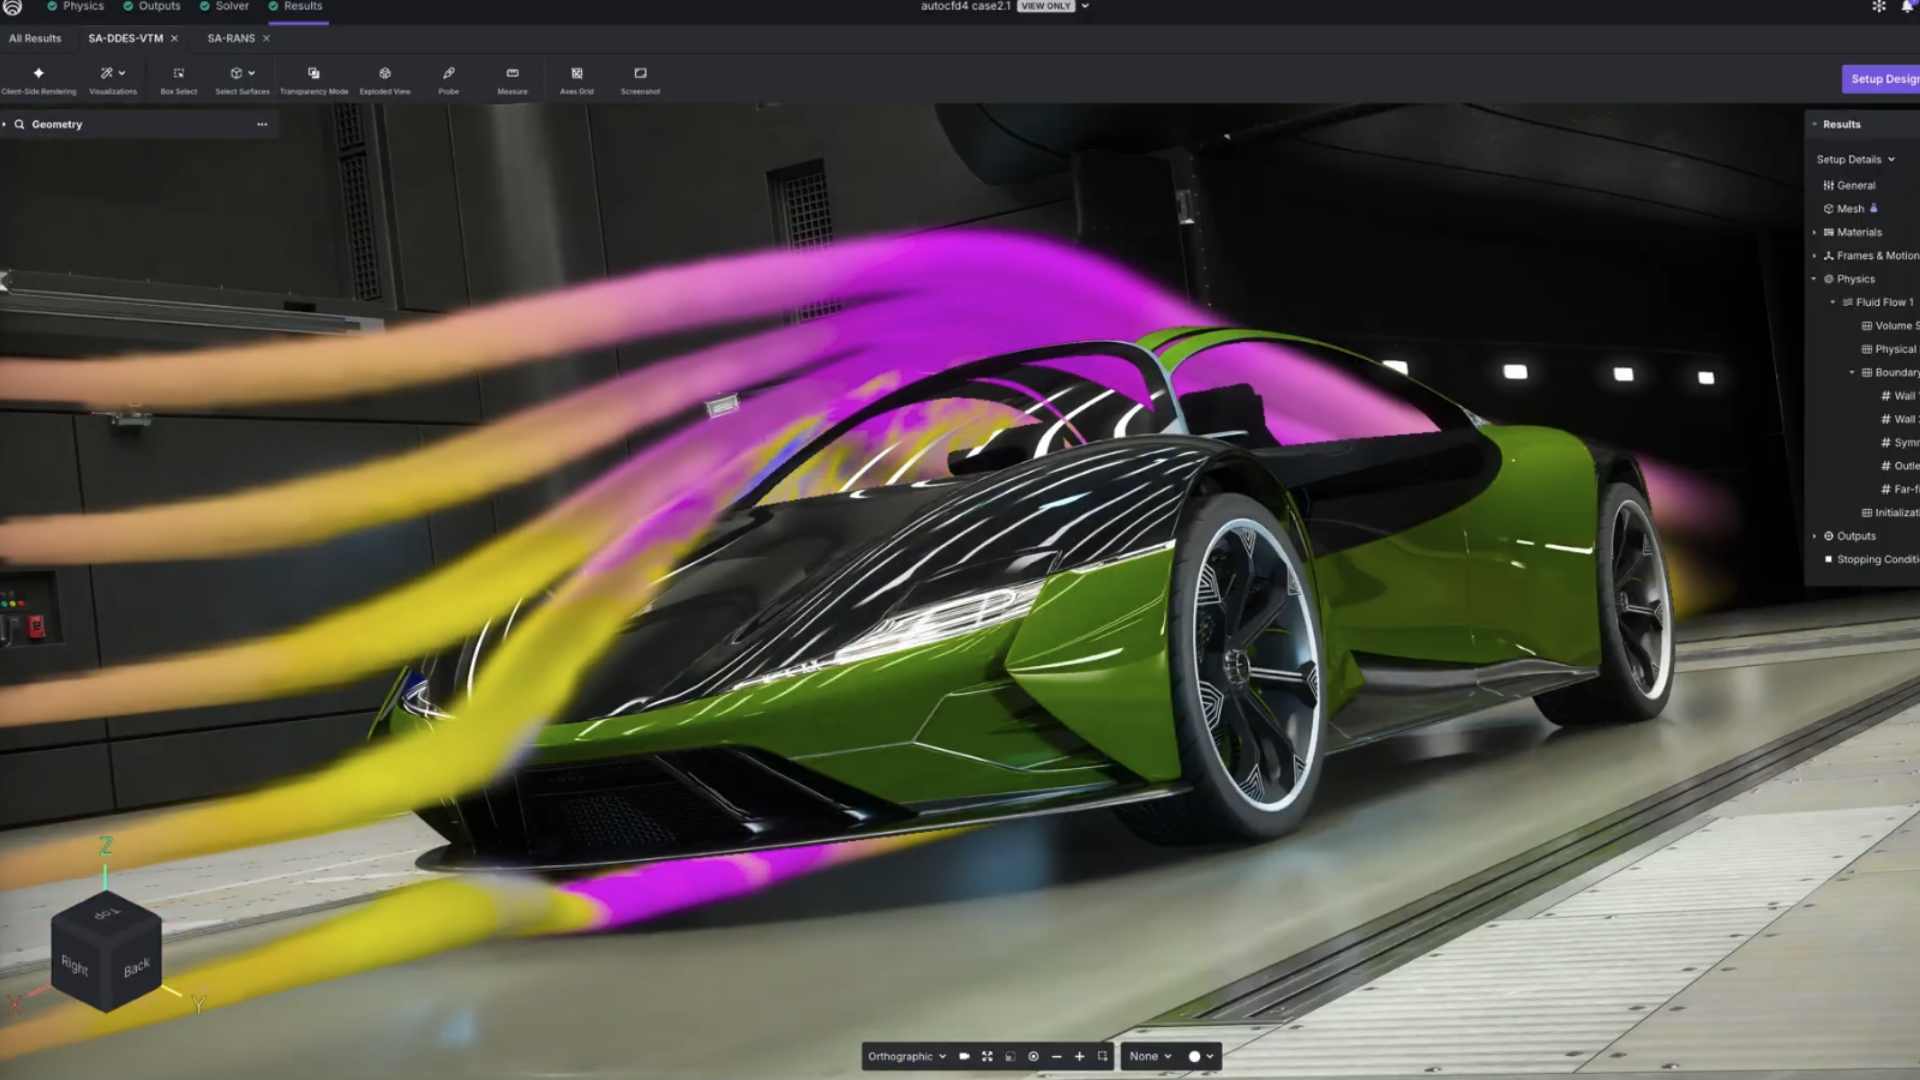Screen dimensions: 1920x1080
Task: Activate the Box Select tool
Action: tap(178, 78)
